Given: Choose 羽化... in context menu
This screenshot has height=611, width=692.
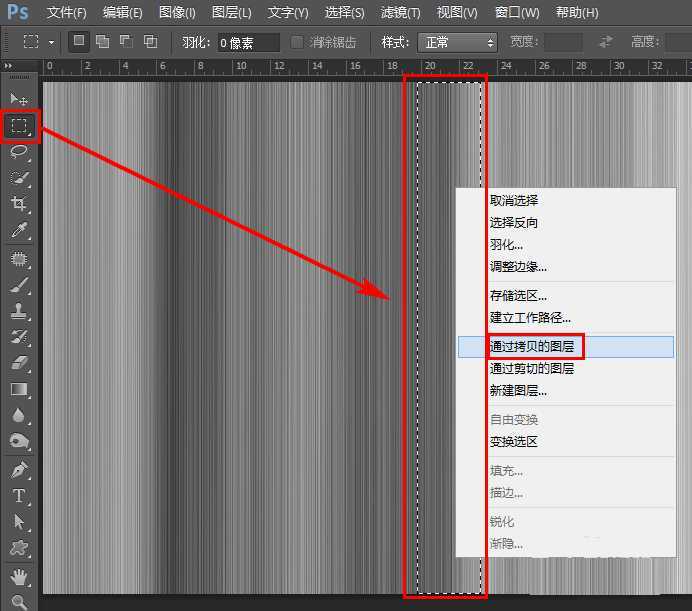Looking at the screenshot, I should pyautogui.click(x=565, y=245).
